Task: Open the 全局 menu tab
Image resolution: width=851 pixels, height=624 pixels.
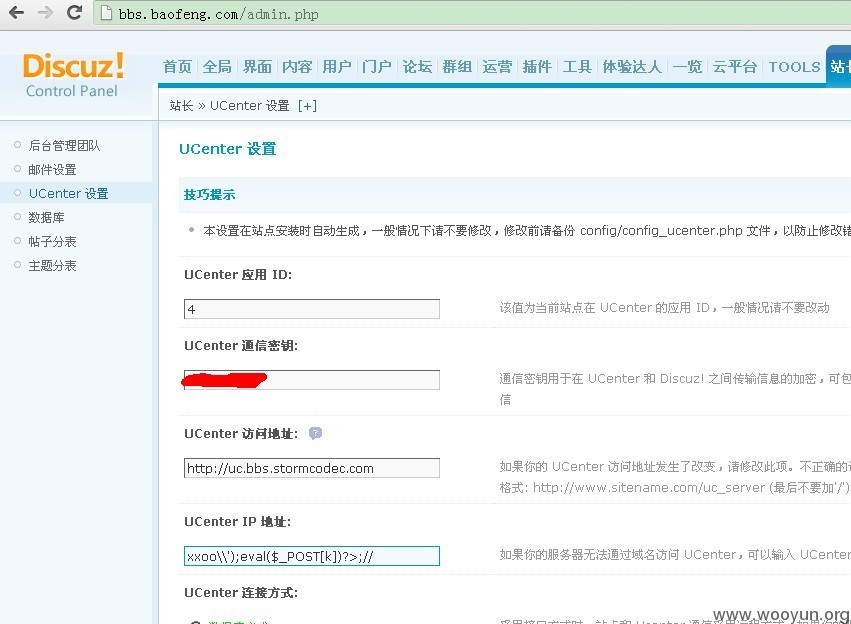Action: (217, 67)
